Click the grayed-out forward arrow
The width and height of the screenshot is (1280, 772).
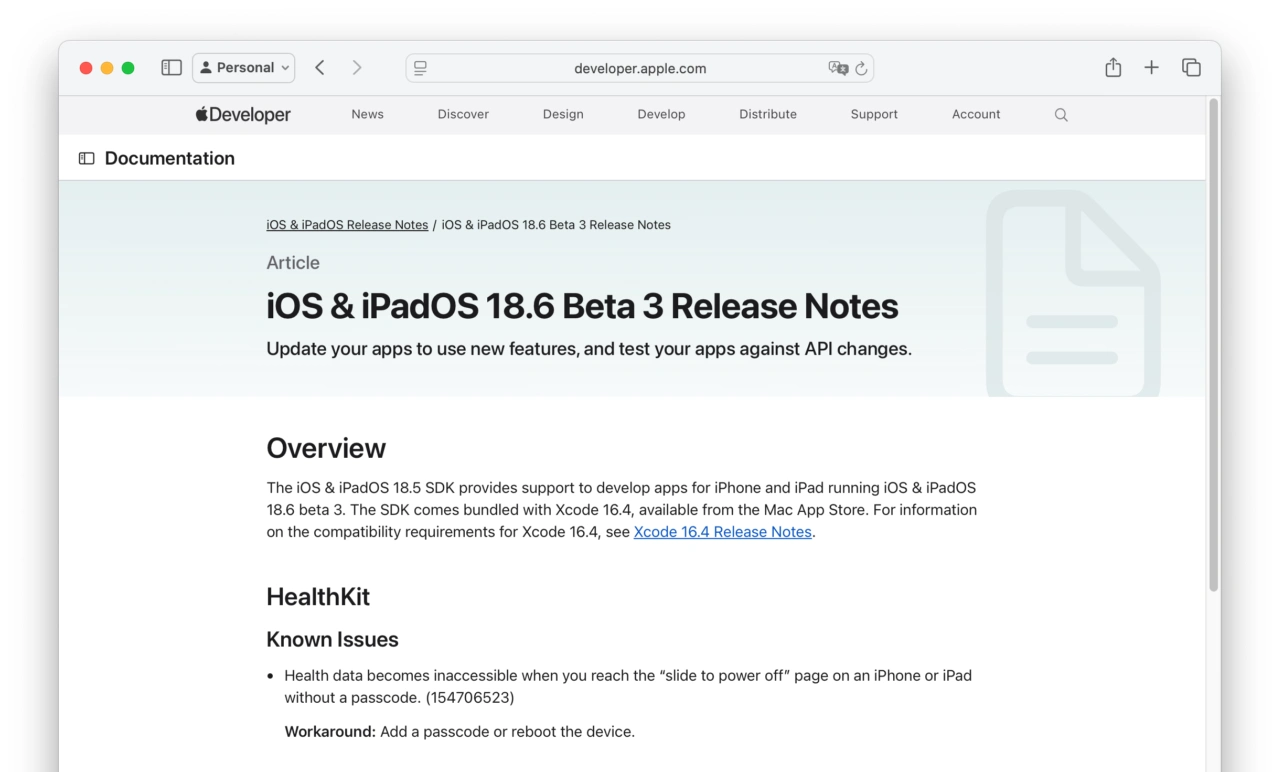click(357, 67)
